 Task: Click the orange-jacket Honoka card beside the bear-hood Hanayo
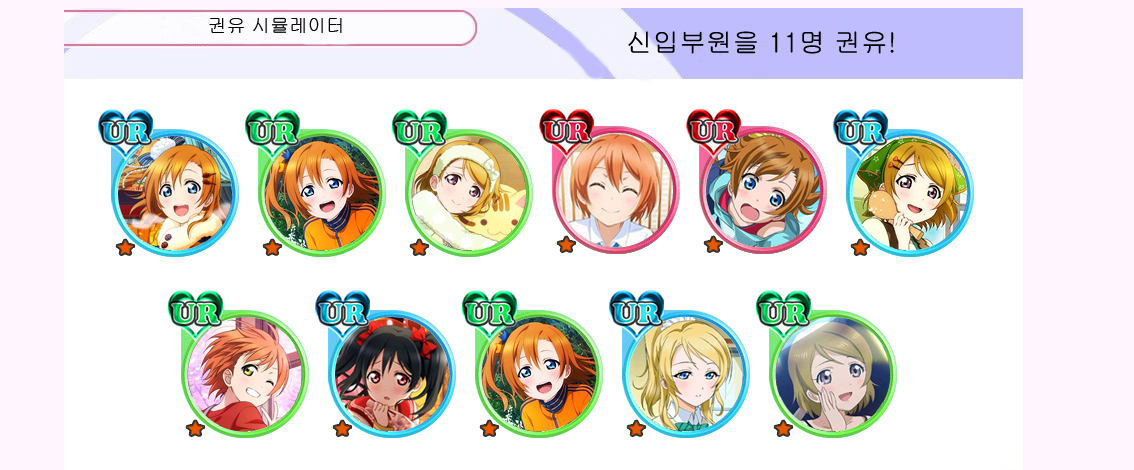(322, 192)
